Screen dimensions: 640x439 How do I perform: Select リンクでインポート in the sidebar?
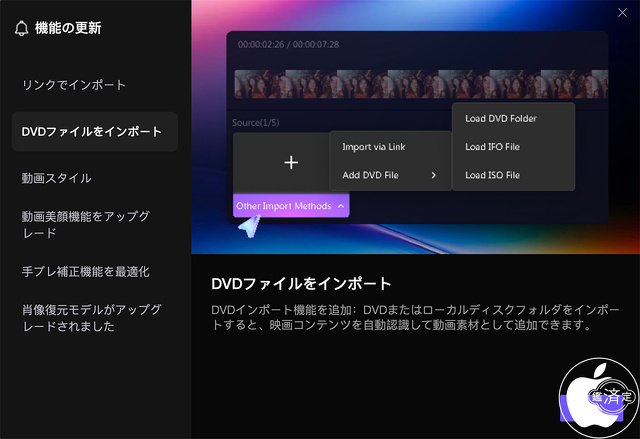click(74, 85)
